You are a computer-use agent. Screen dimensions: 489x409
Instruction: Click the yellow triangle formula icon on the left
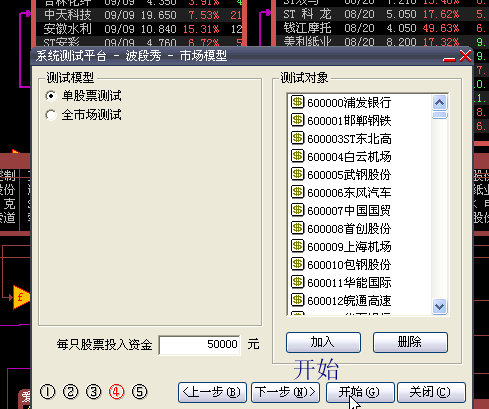point(21,297)
